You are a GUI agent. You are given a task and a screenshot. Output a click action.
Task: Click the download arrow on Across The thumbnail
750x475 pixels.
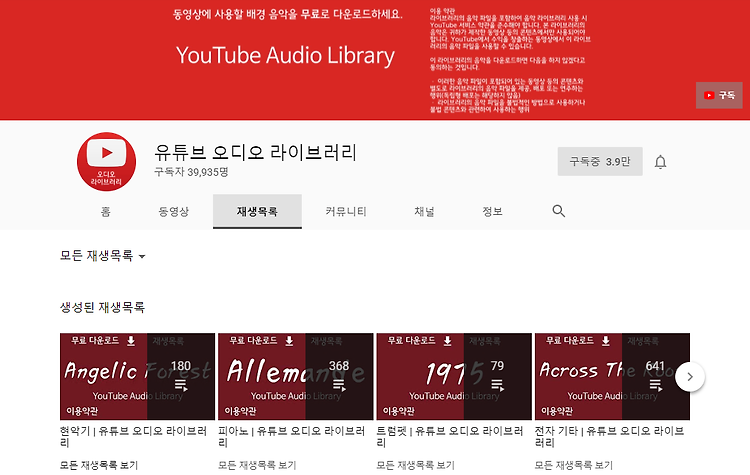(606, 341)
